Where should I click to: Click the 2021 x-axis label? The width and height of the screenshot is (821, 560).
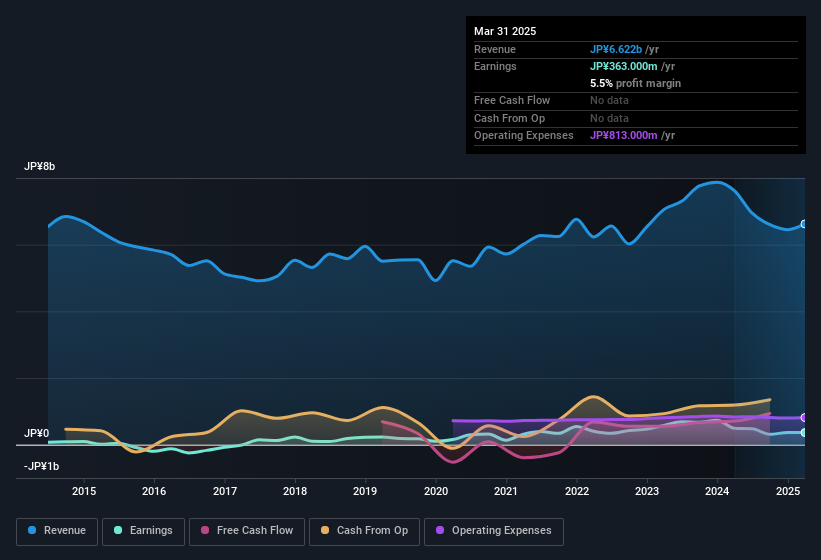coord(506,491)
